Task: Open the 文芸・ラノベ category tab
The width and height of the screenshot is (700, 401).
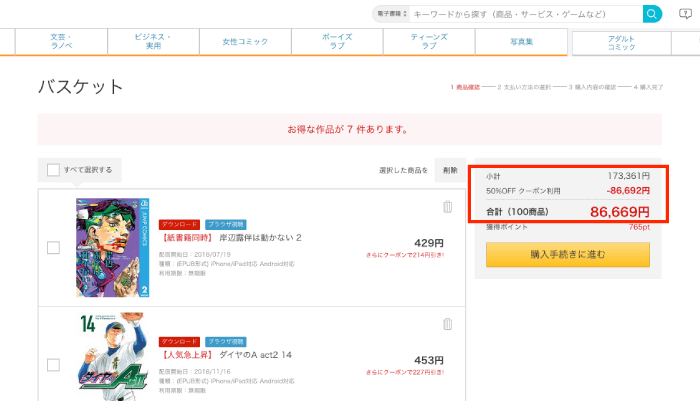Action: pyautogui.click(x=61, y=41)
